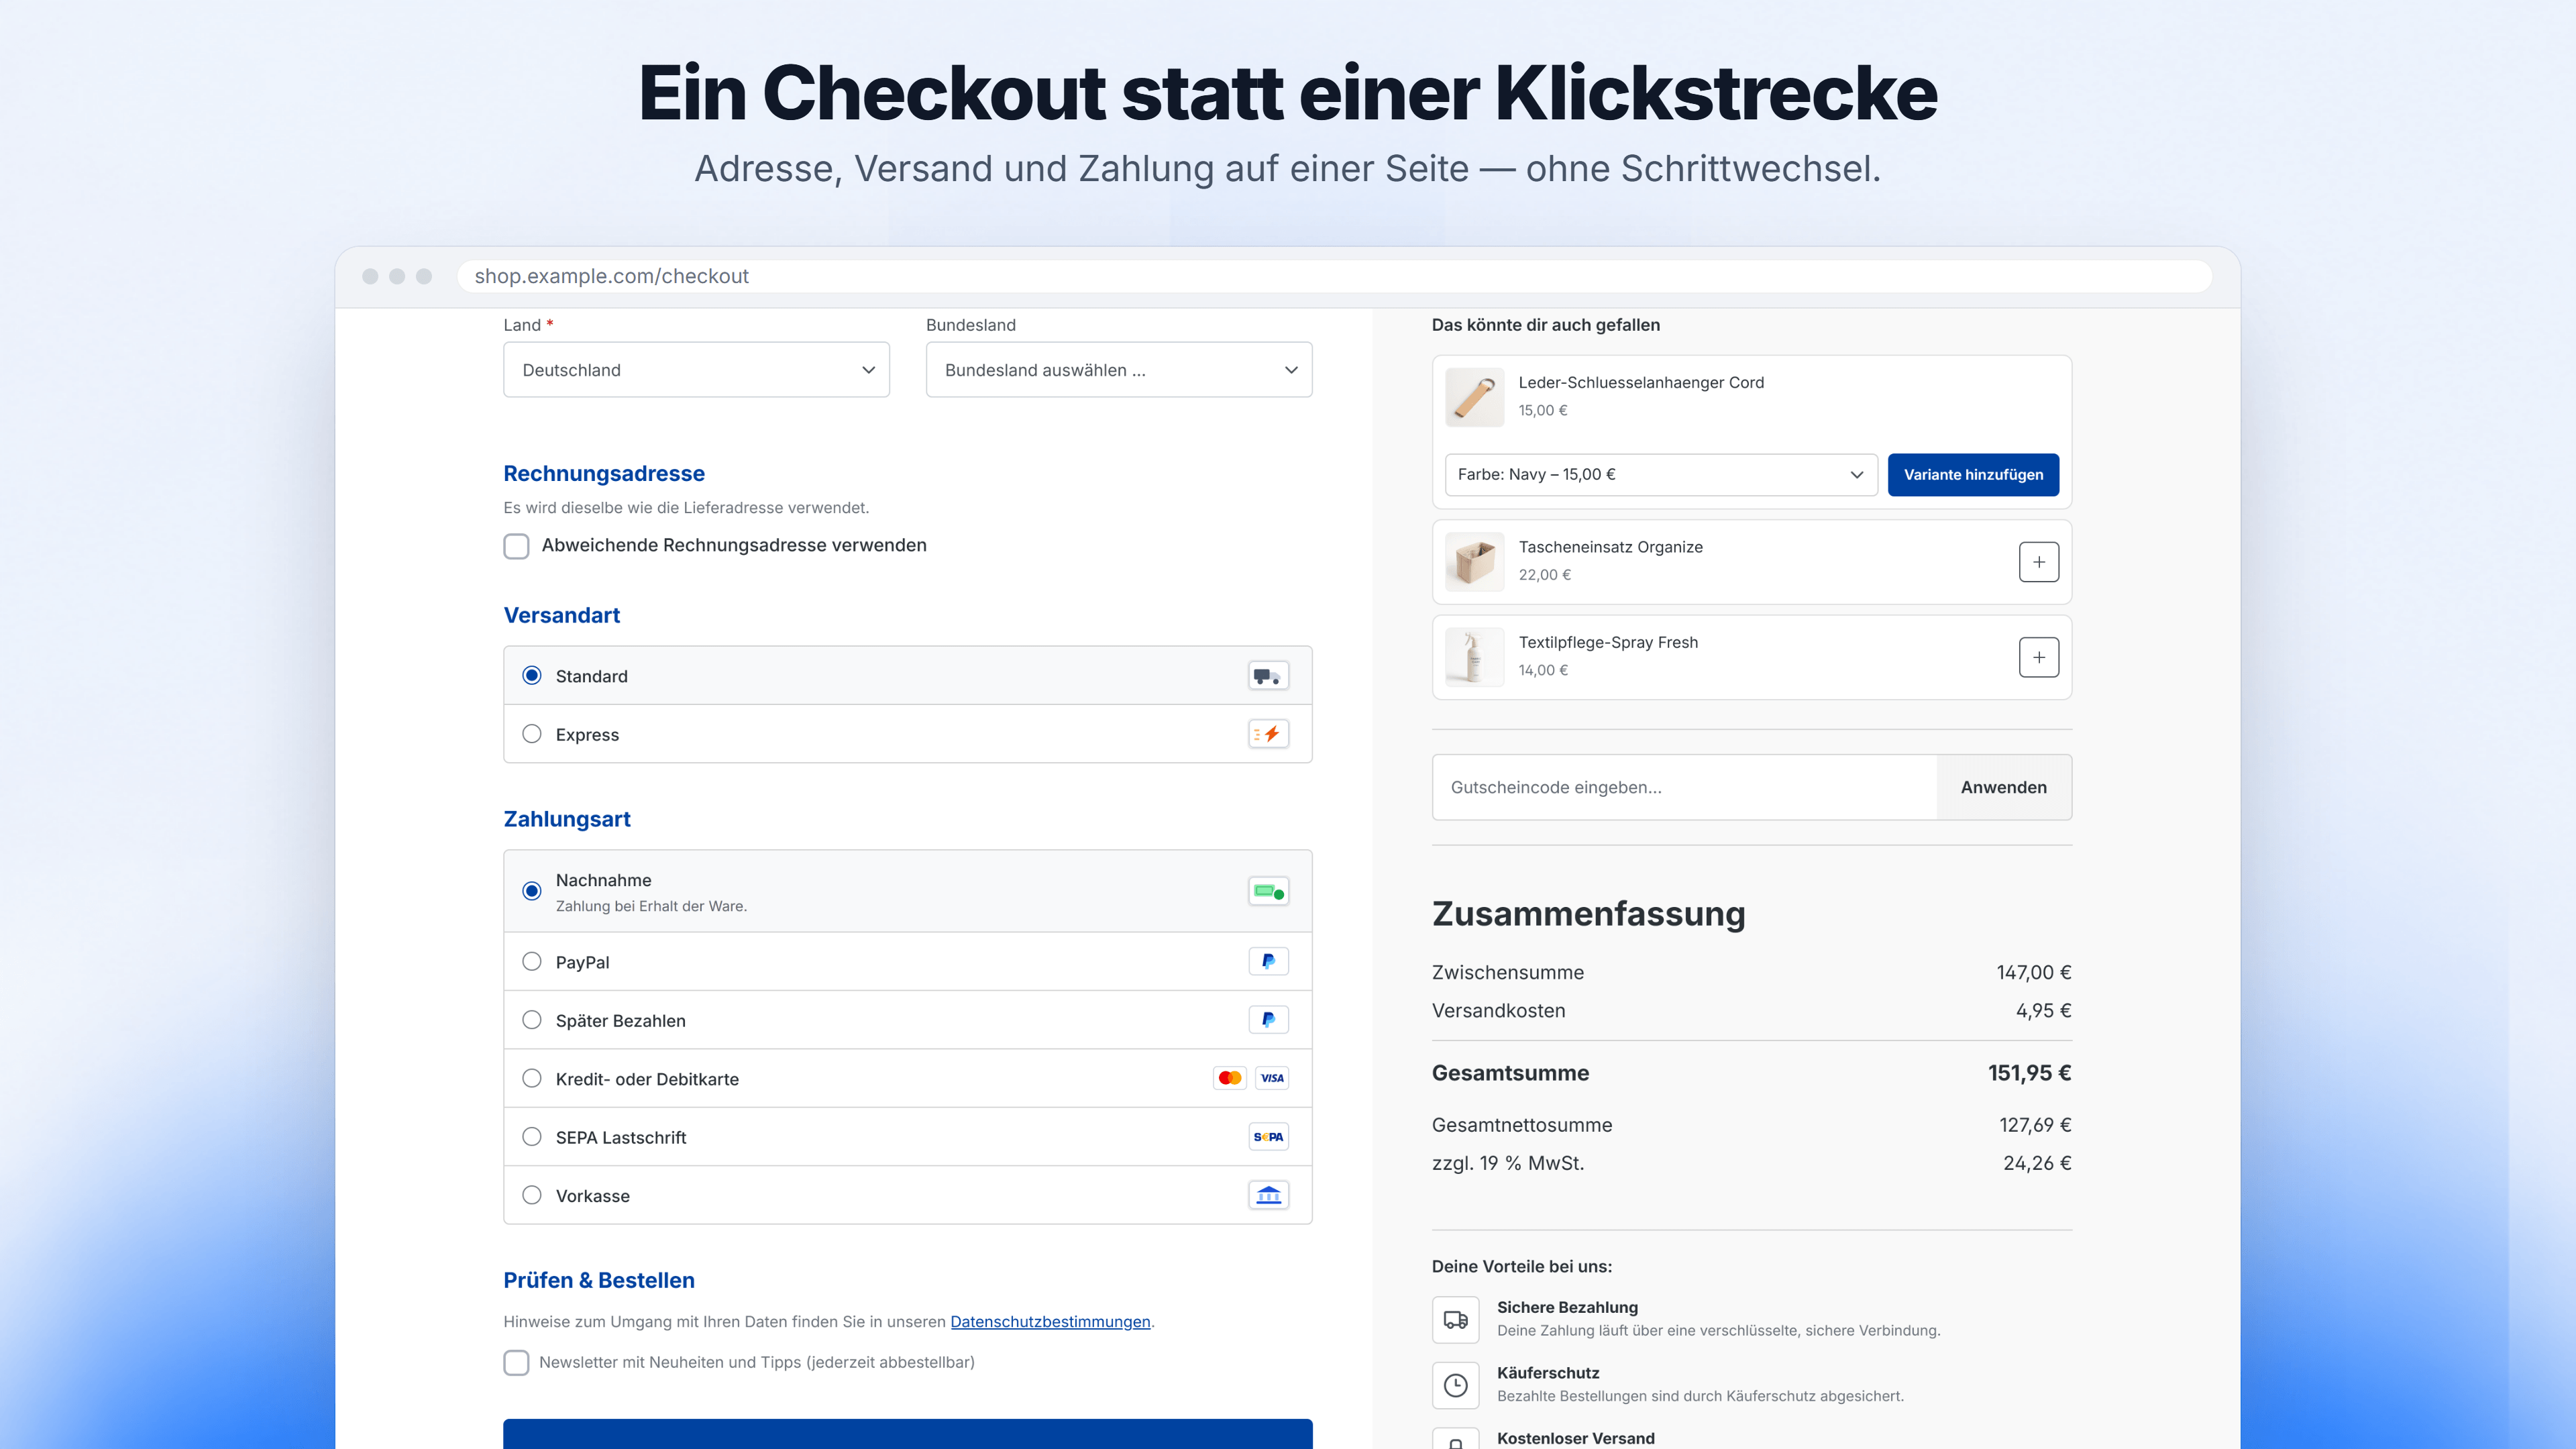Open the Textilpflege-Spray Fresh product image

[x=1474, y=657]
